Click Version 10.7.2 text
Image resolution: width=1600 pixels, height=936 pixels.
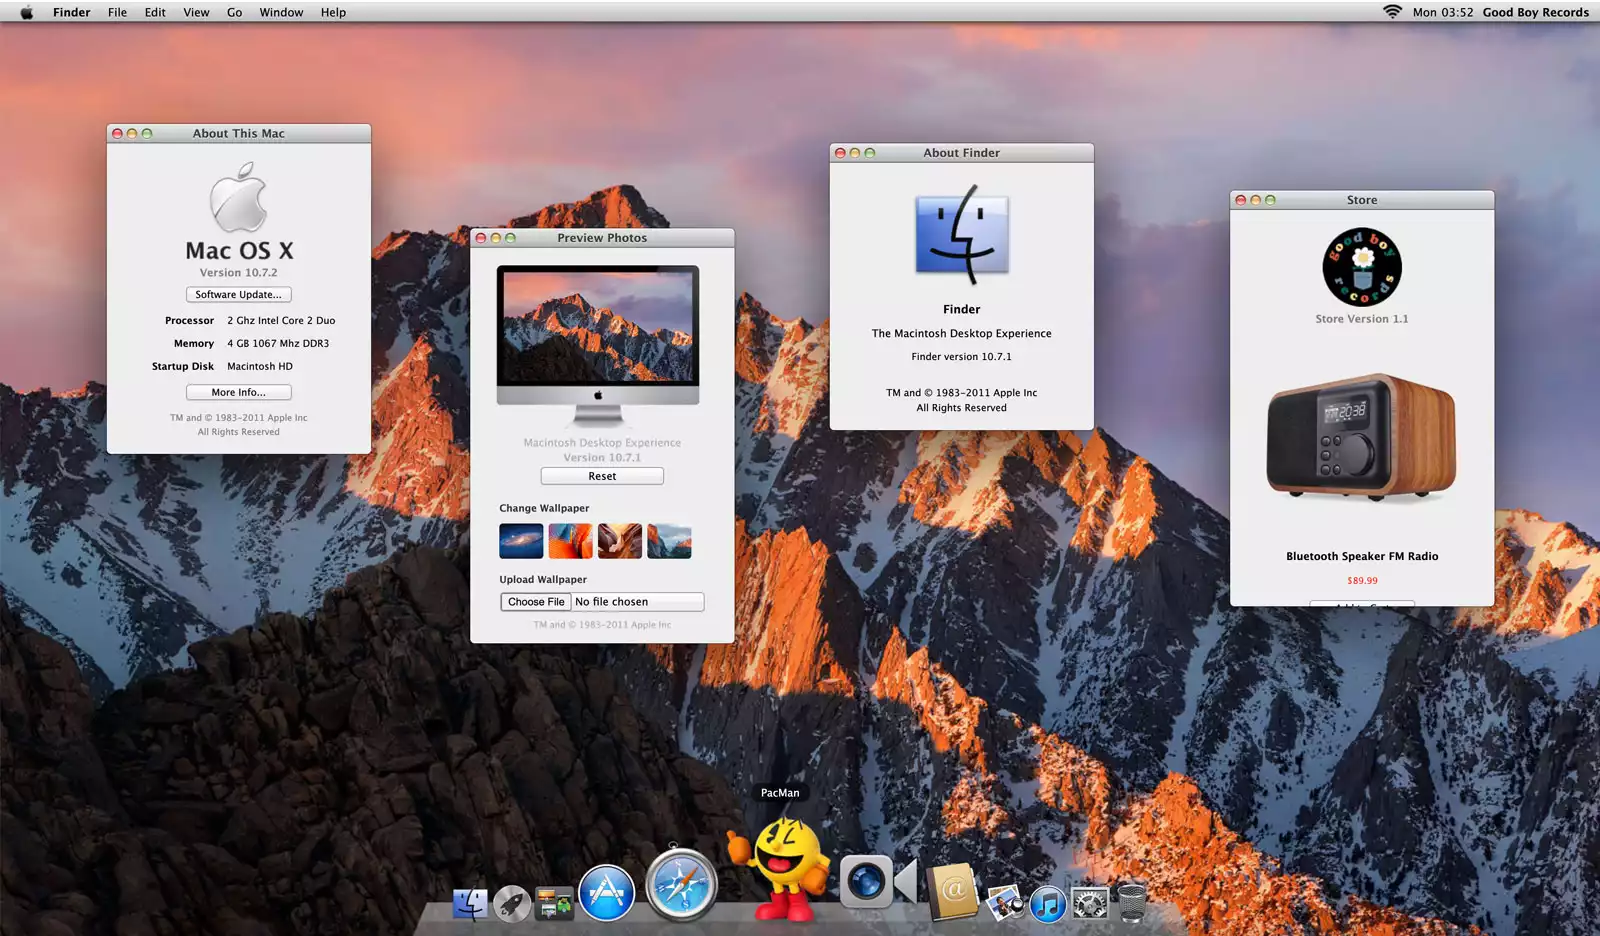point(238,272)
